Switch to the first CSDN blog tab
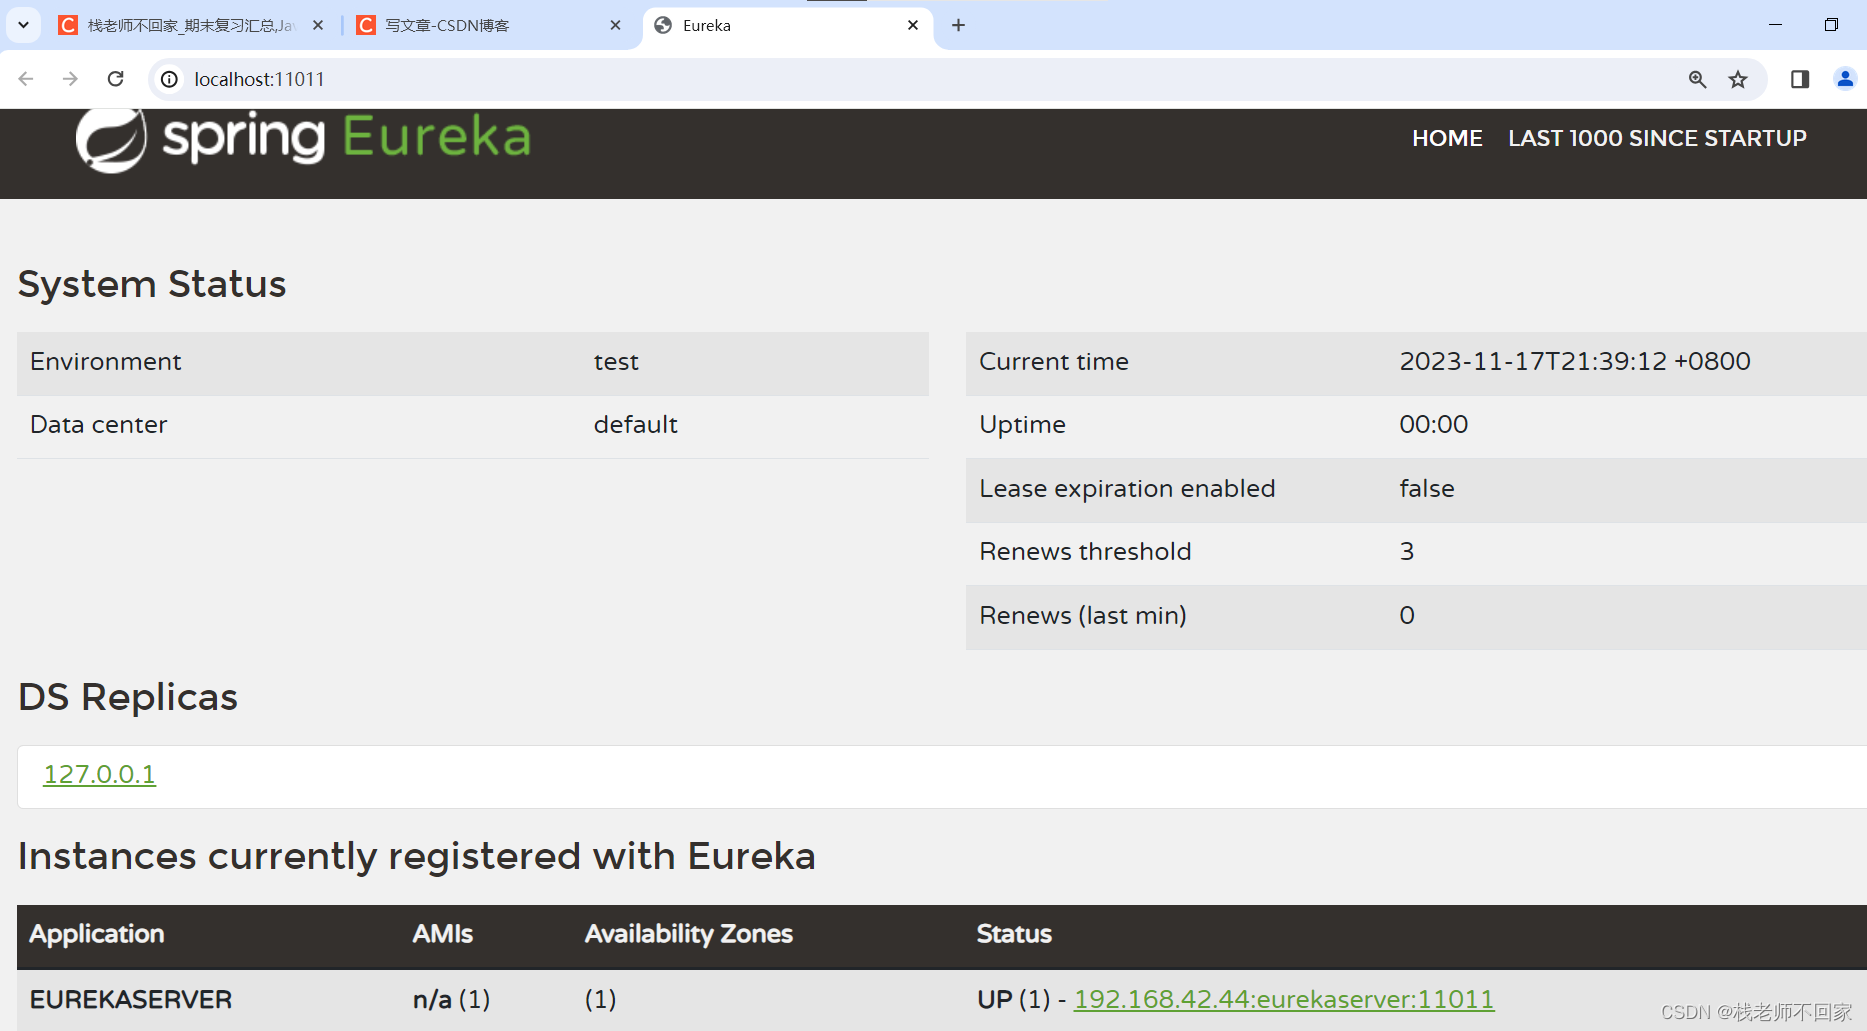This screenshot has width=1867, height=1031. (190, 25)
